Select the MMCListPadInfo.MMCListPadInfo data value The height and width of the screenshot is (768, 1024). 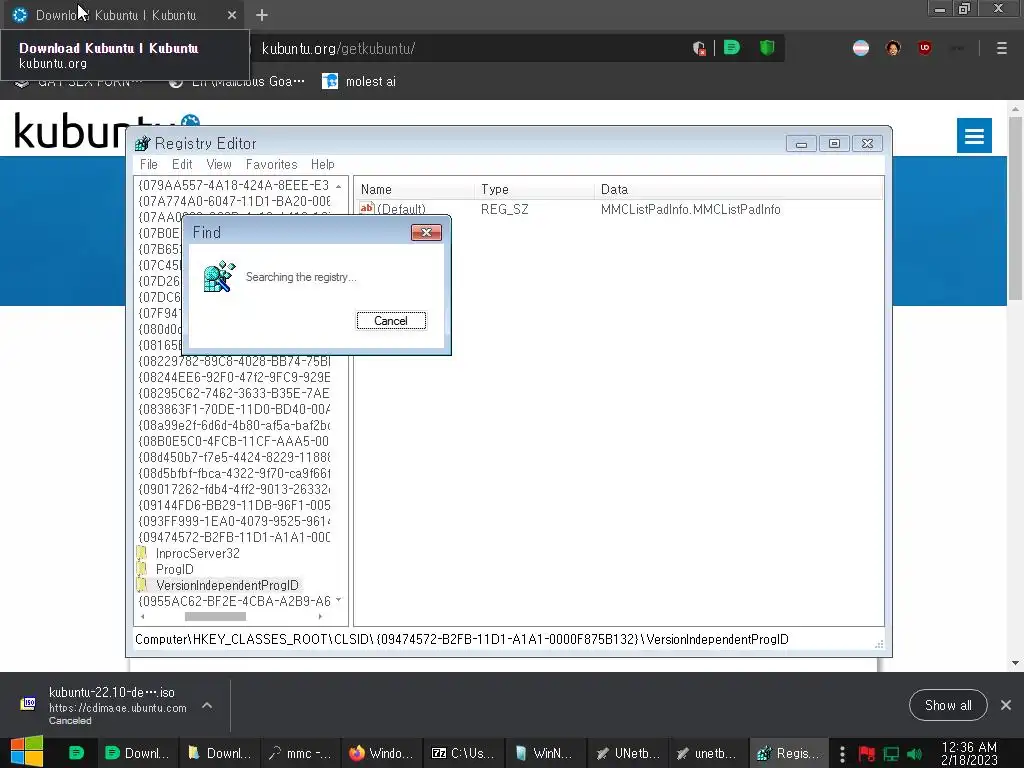[690, 210]
